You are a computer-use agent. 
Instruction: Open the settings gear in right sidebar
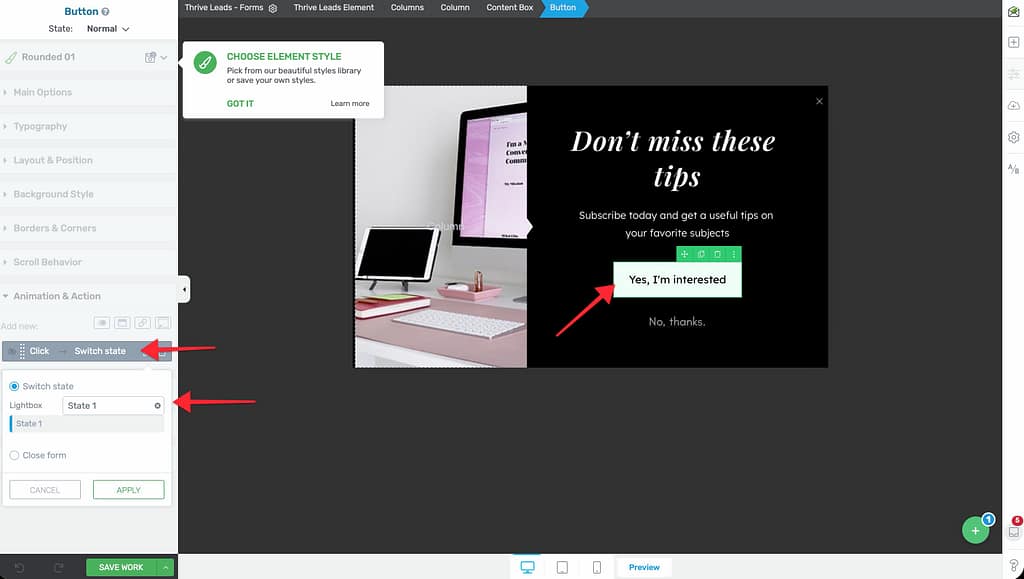coord(1013,137)
